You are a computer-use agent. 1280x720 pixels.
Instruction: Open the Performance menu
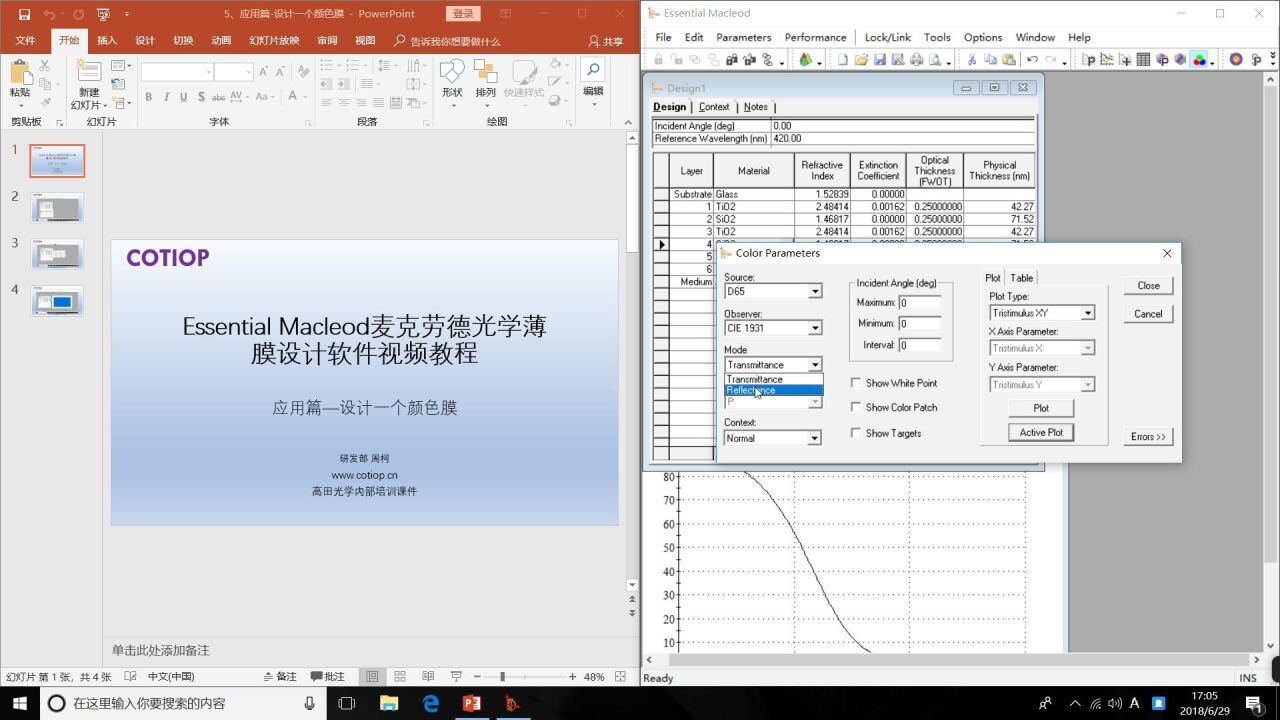coord(815,37)
